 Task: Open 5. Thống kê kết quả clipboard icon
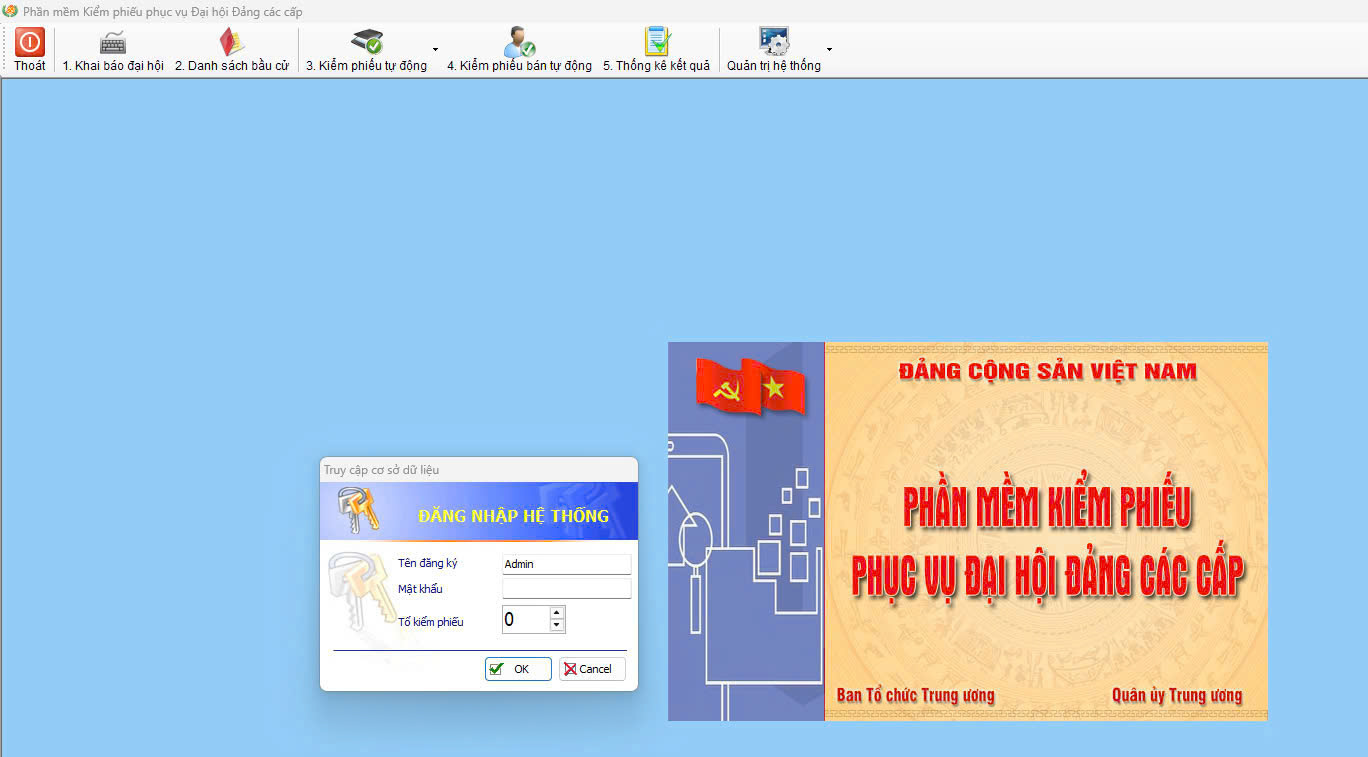[657, 42]
